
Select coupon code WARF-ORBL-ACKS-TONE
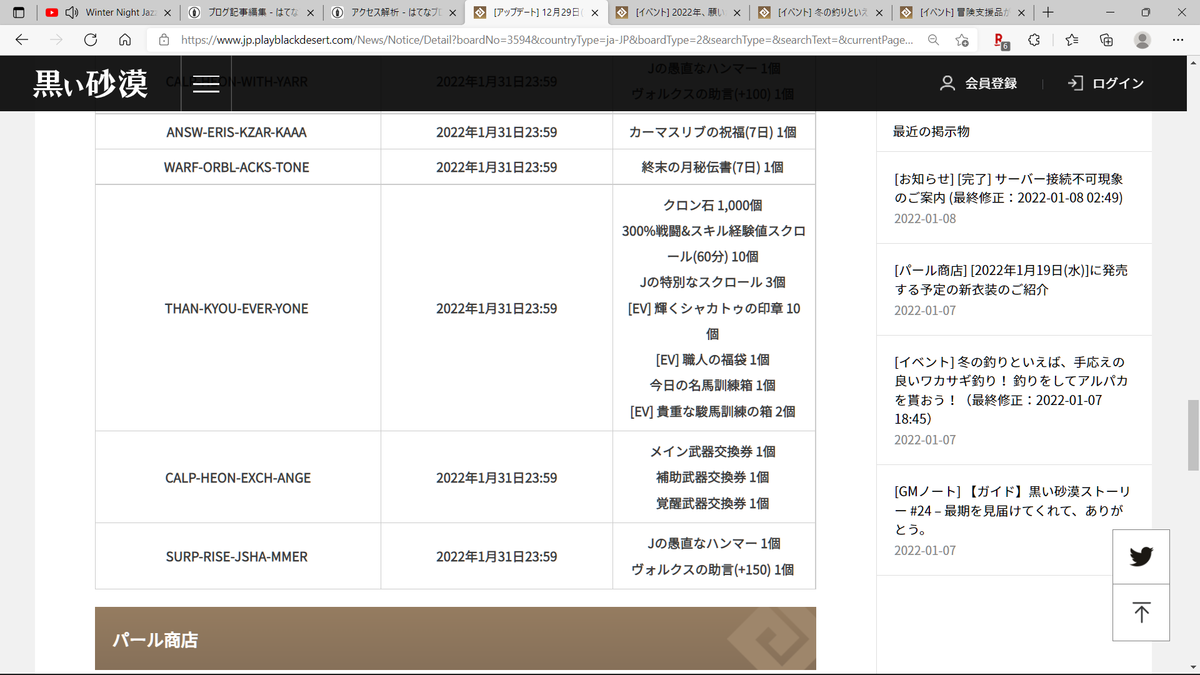tap(237, 167)
